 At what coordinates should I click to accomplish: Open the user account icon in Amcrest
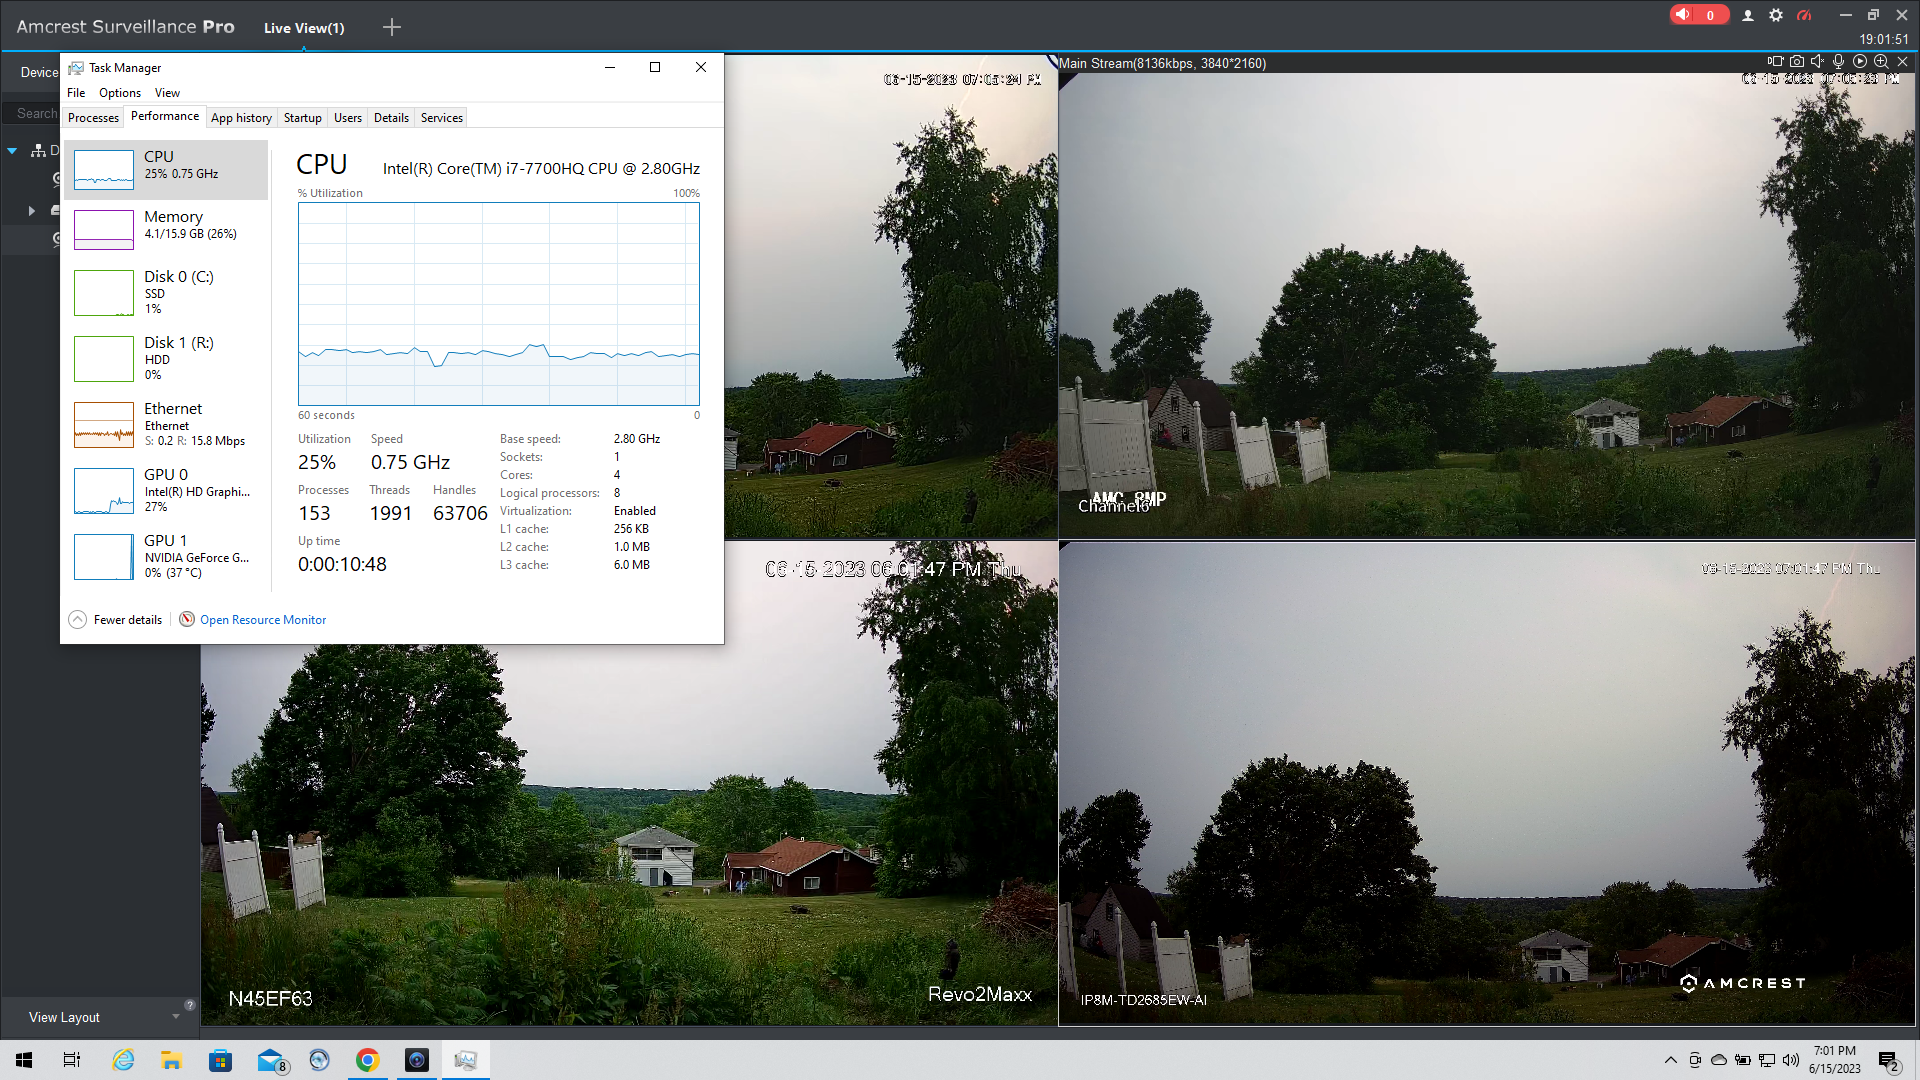1748,15
